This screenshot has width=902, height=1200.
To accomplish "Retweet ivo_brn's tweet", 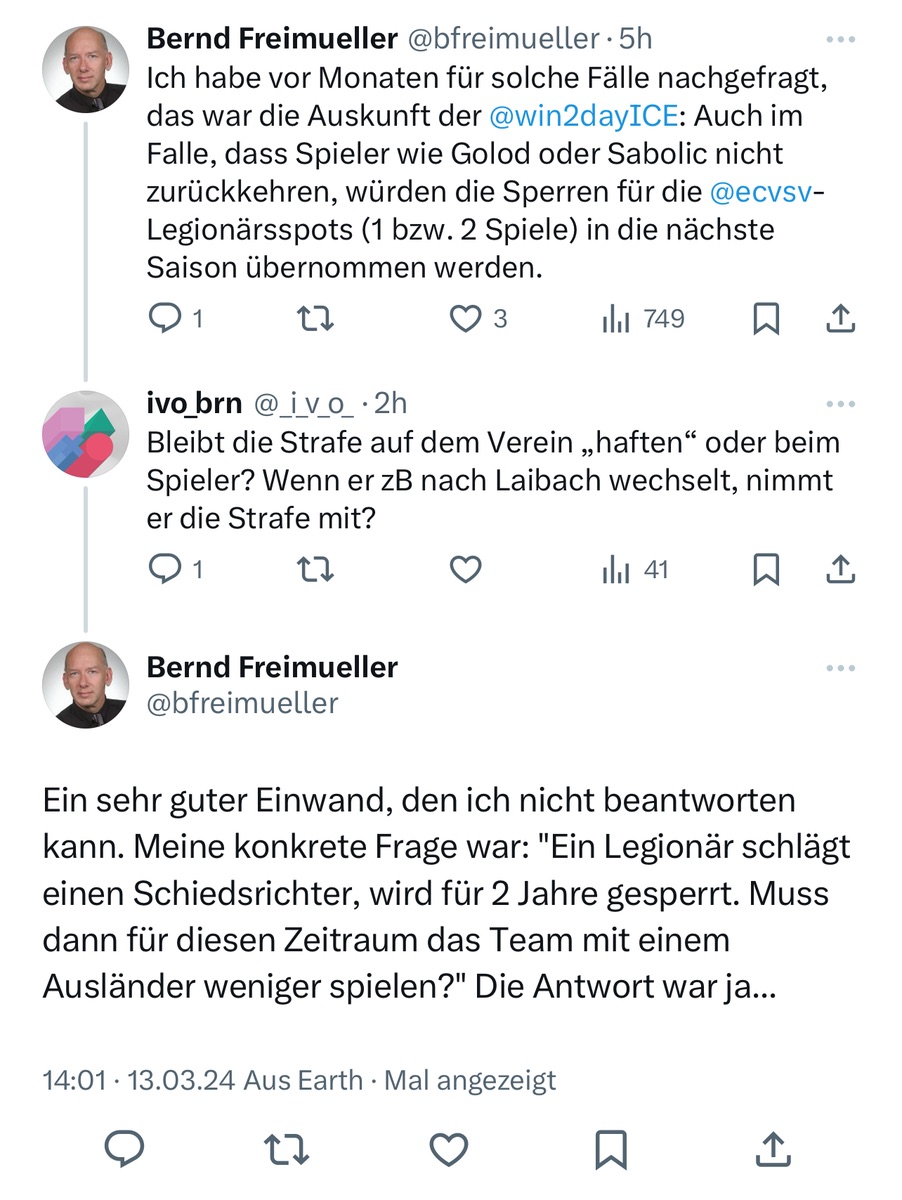I will [x=316, y=570].
